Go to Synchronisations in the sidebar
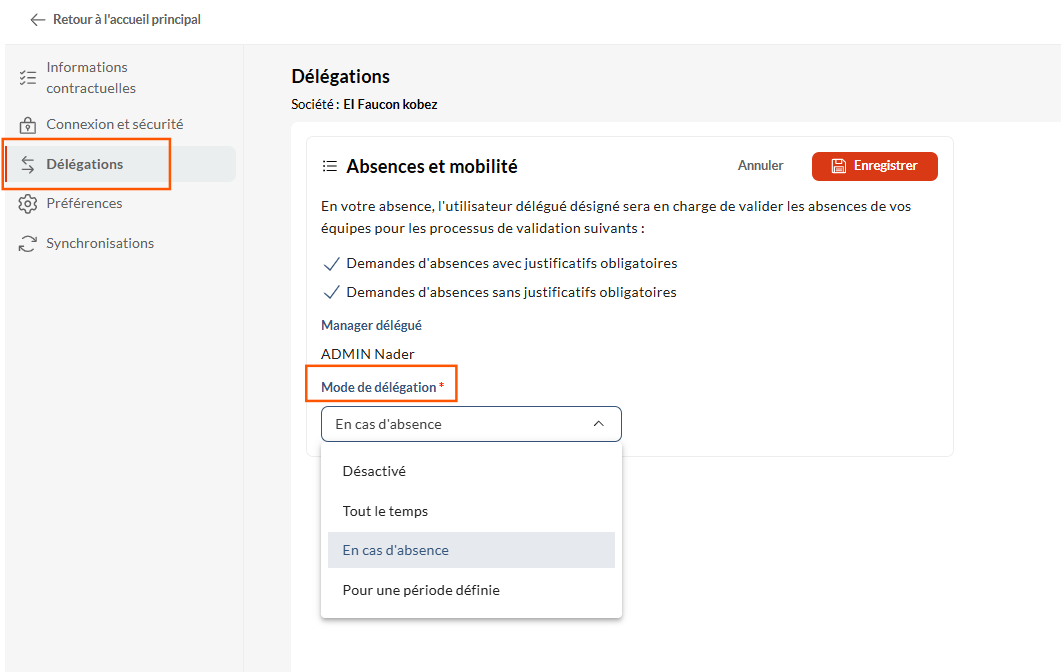 coord(100,244)
